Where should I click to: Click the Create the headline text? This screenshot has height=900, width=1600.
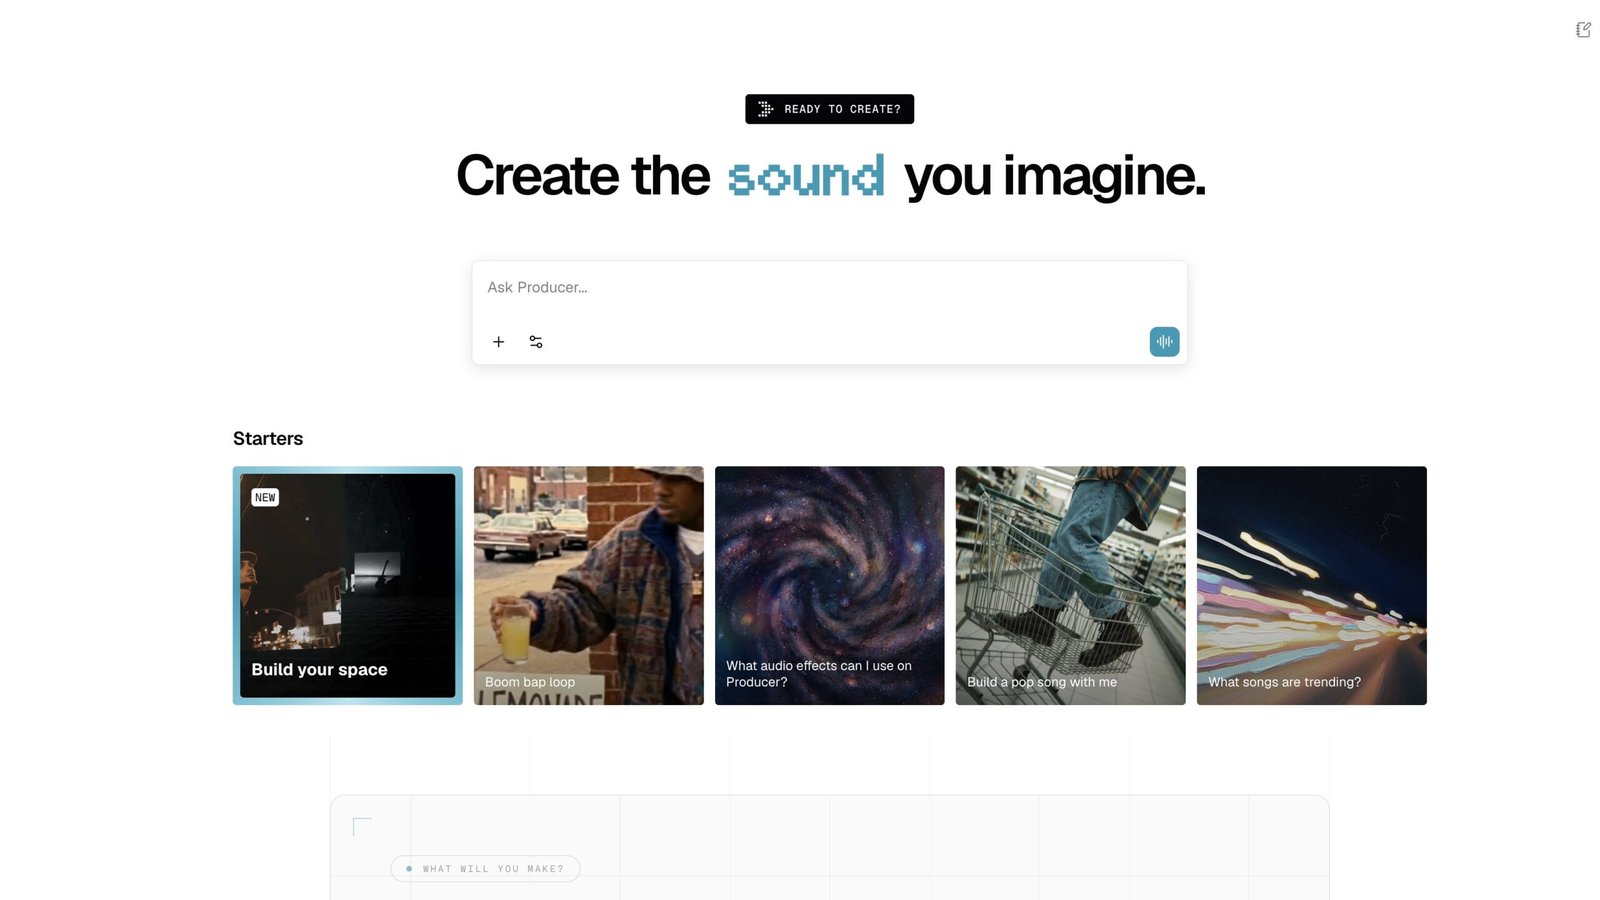point(582,177)
